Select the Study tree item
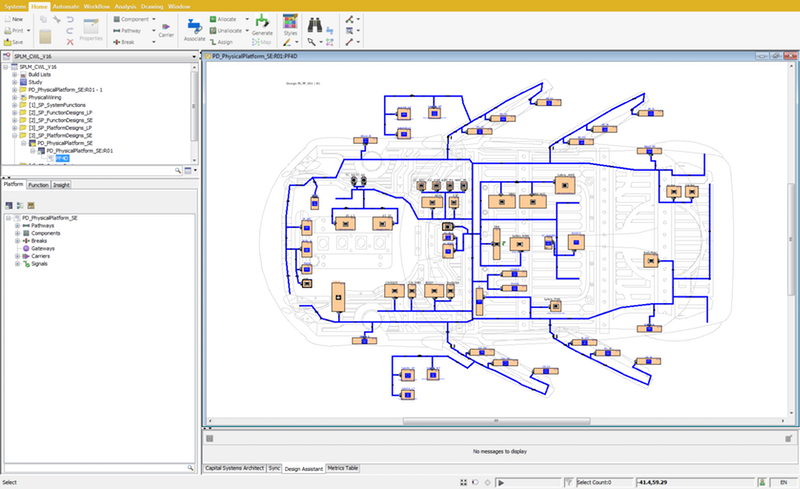Screen dimensions: 800x489 (35, 82)
